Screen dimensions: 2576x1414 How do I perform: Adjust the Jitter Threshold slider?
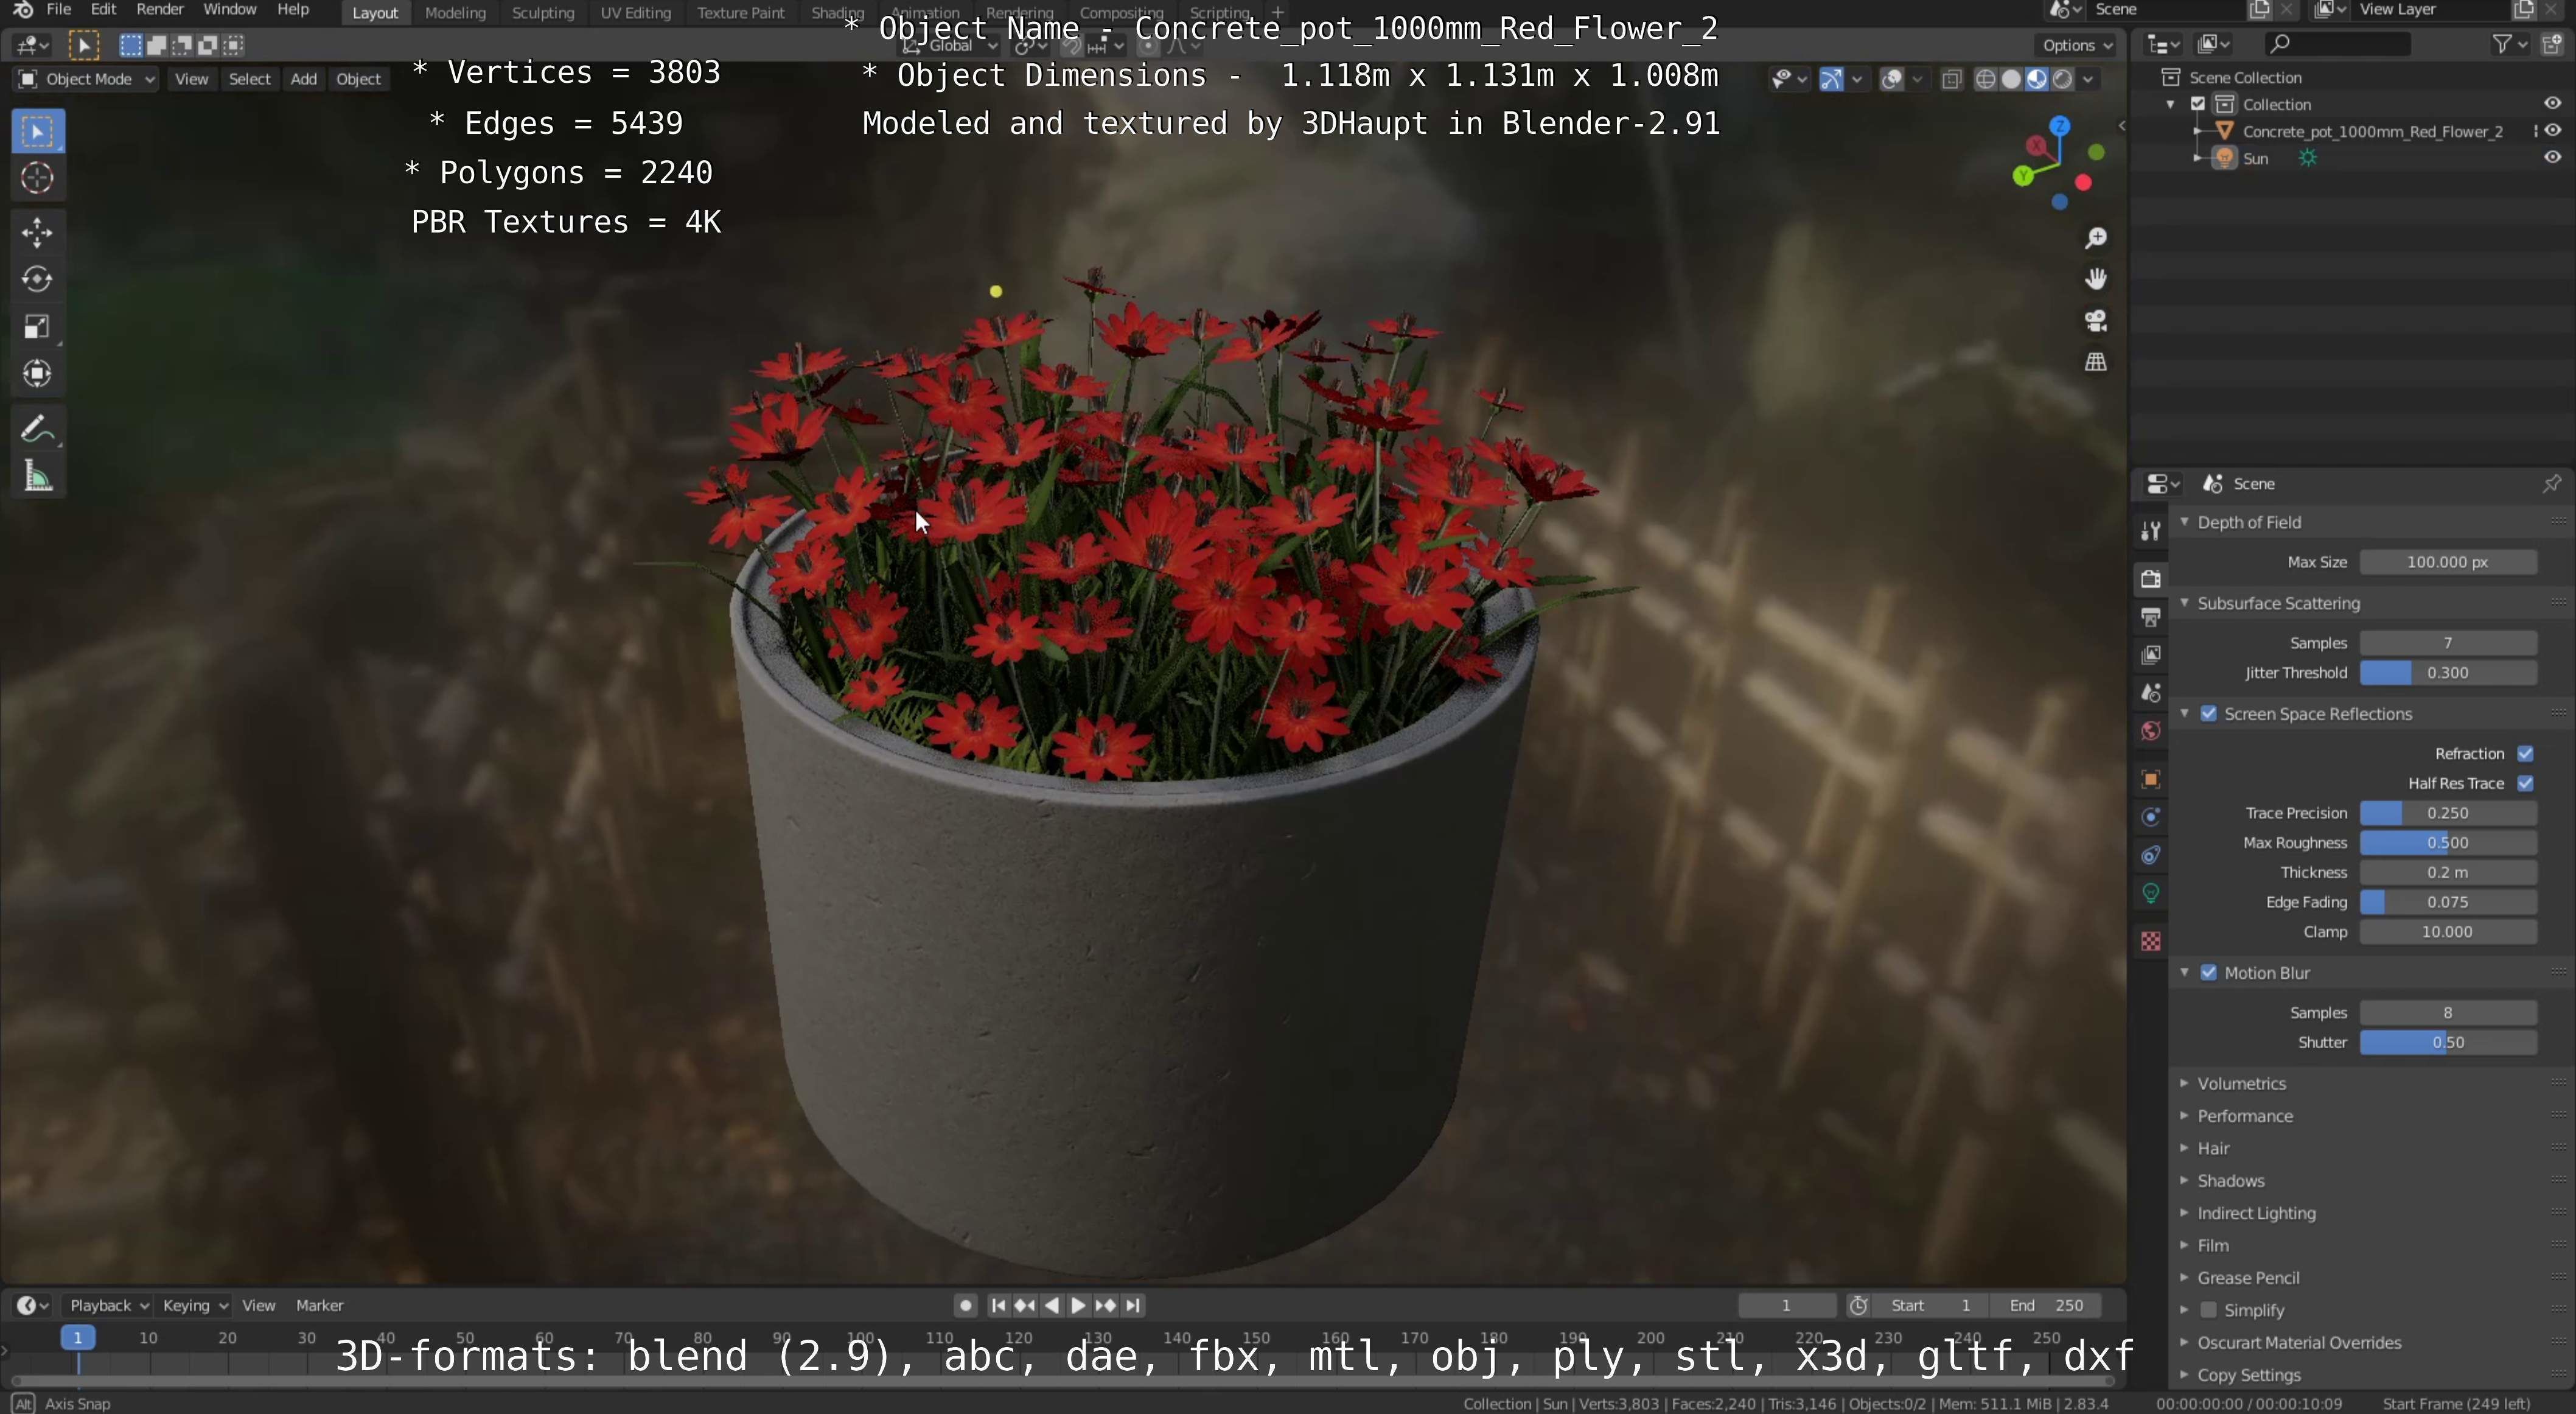point(2448,673)
